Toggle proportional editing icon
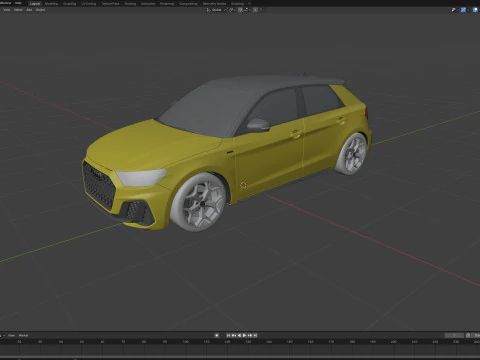Viewport: 480px width, 360px height. coord(255,10)
